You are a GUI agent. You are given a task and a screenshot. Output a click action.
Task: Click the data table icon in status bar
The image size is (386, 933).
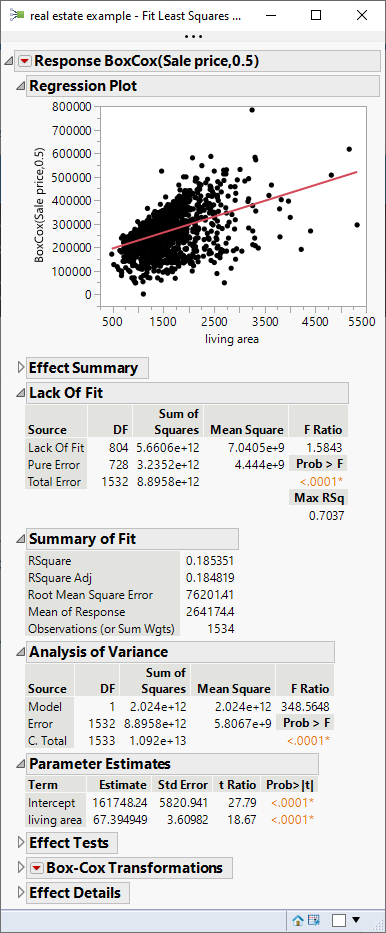point(313,920)
